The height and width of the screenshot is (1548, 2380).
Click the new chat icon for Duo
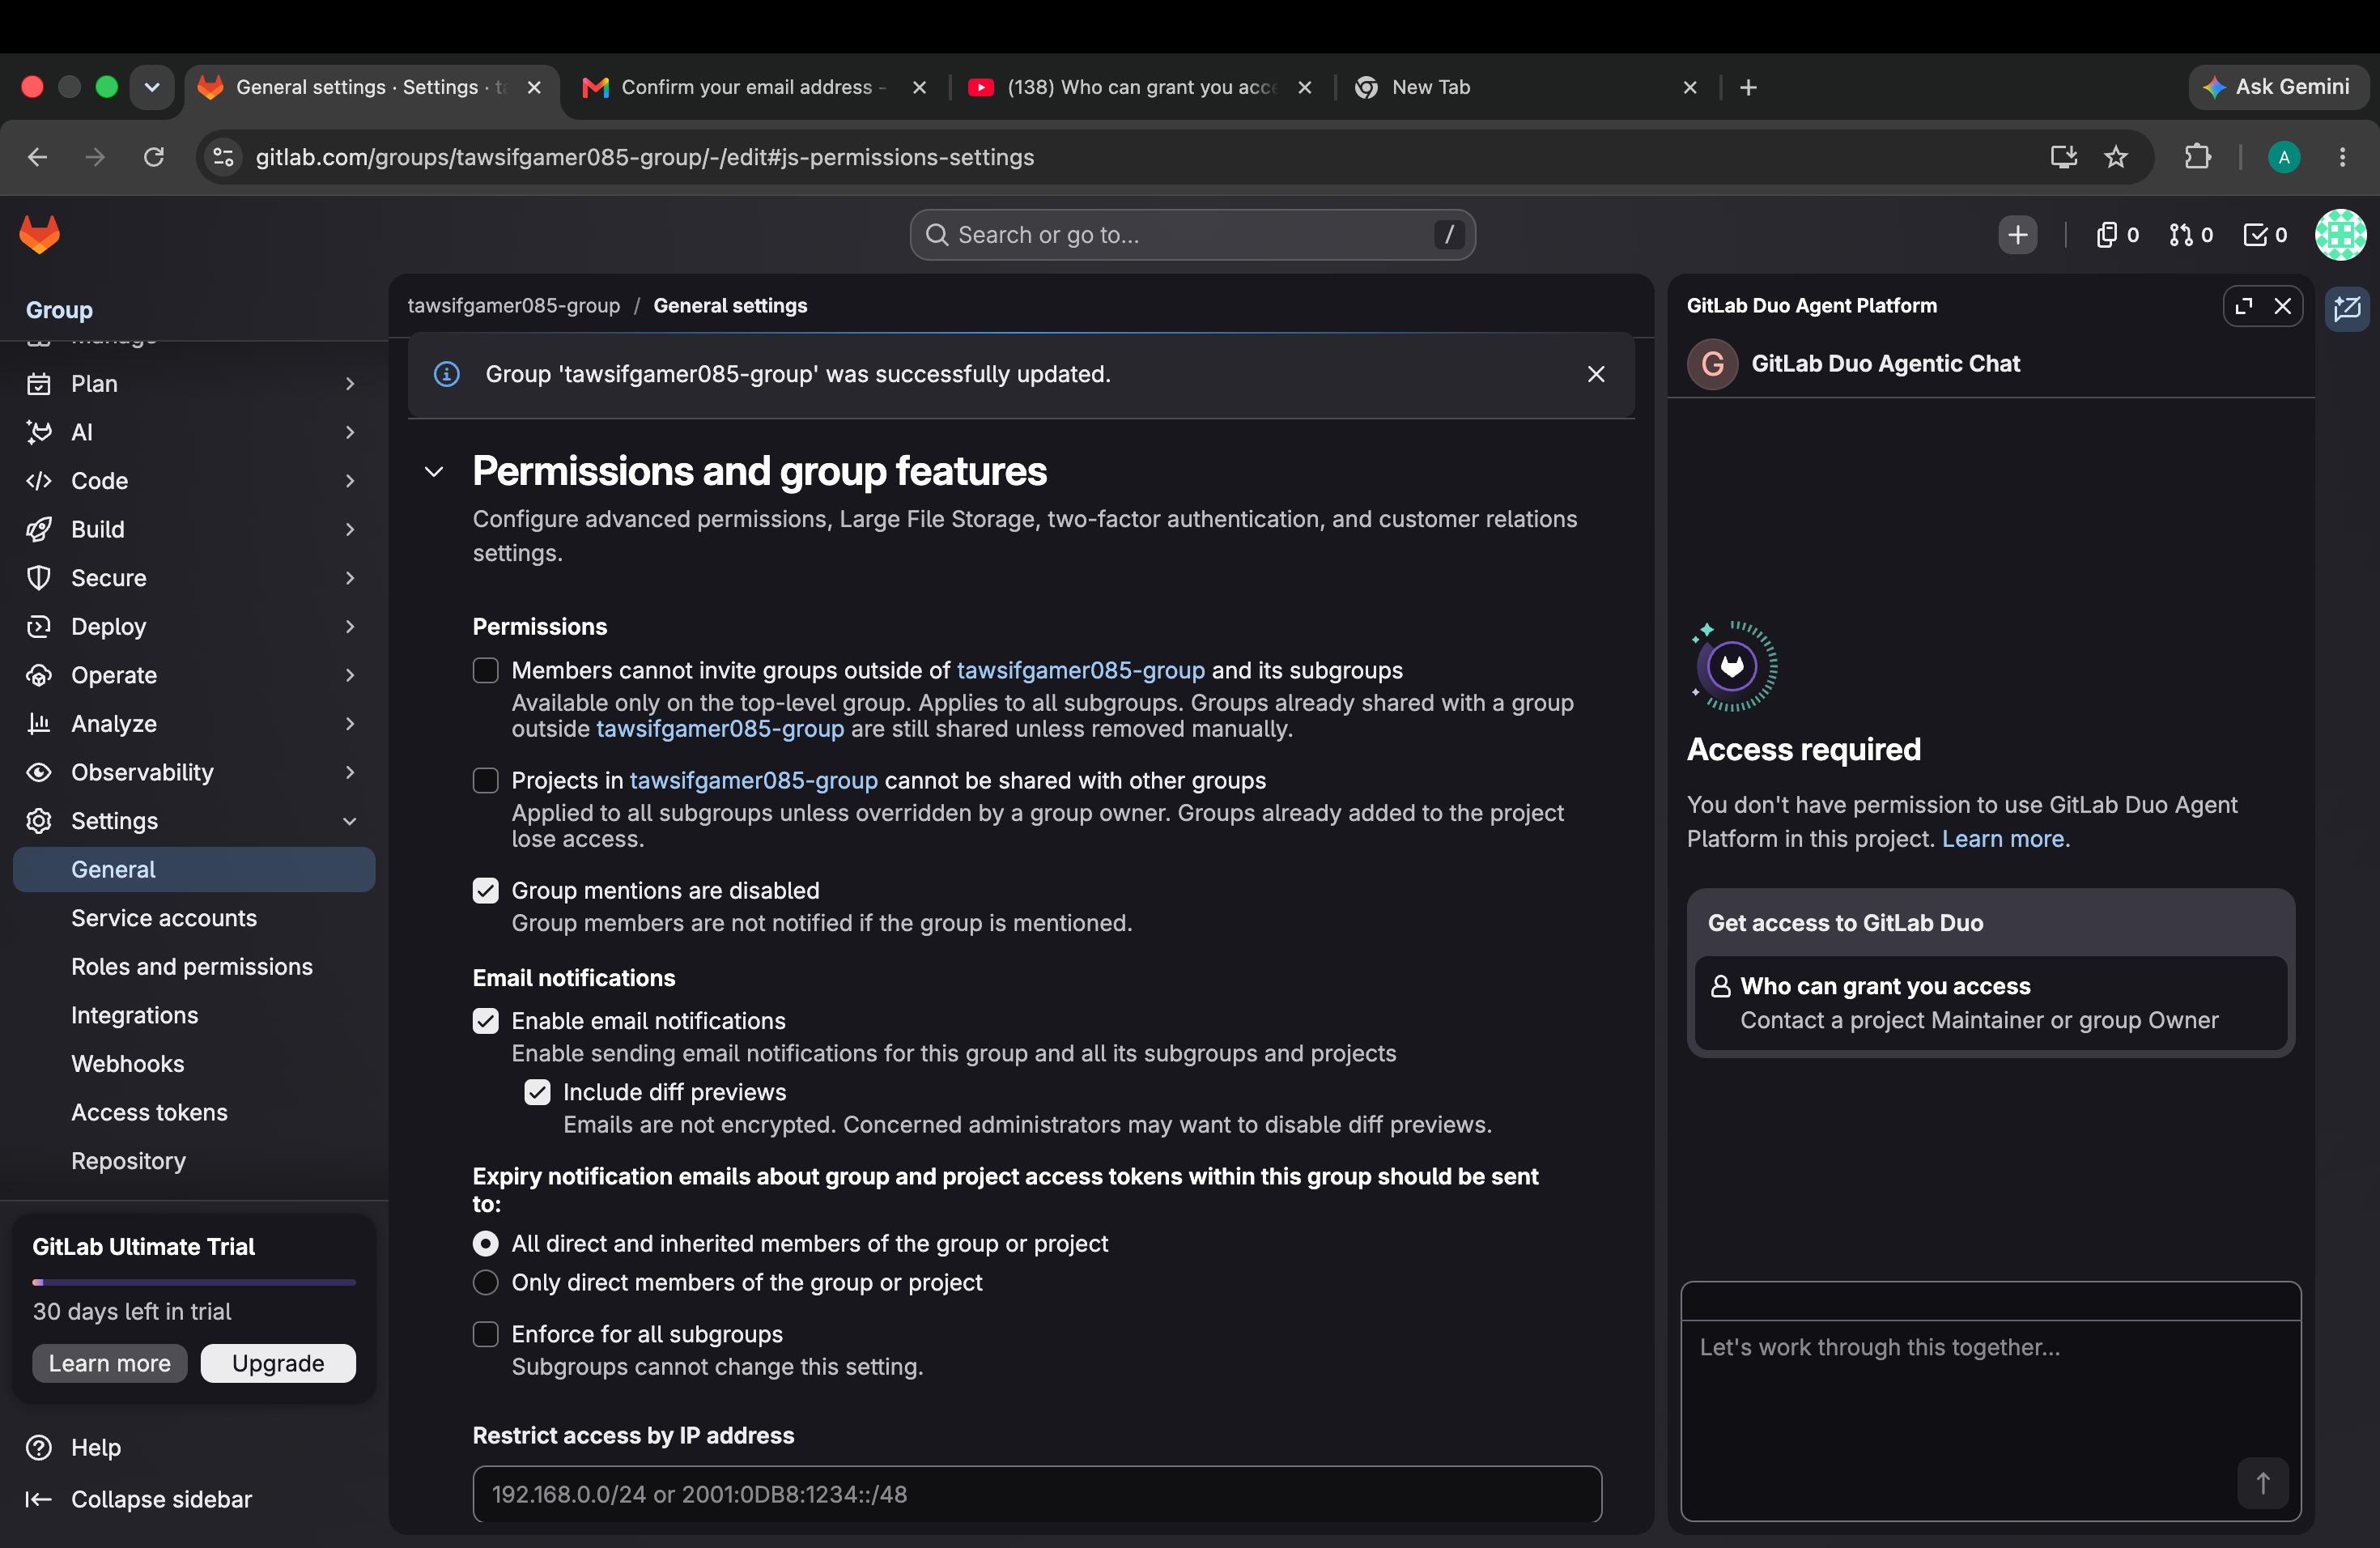click(2347, 308)
